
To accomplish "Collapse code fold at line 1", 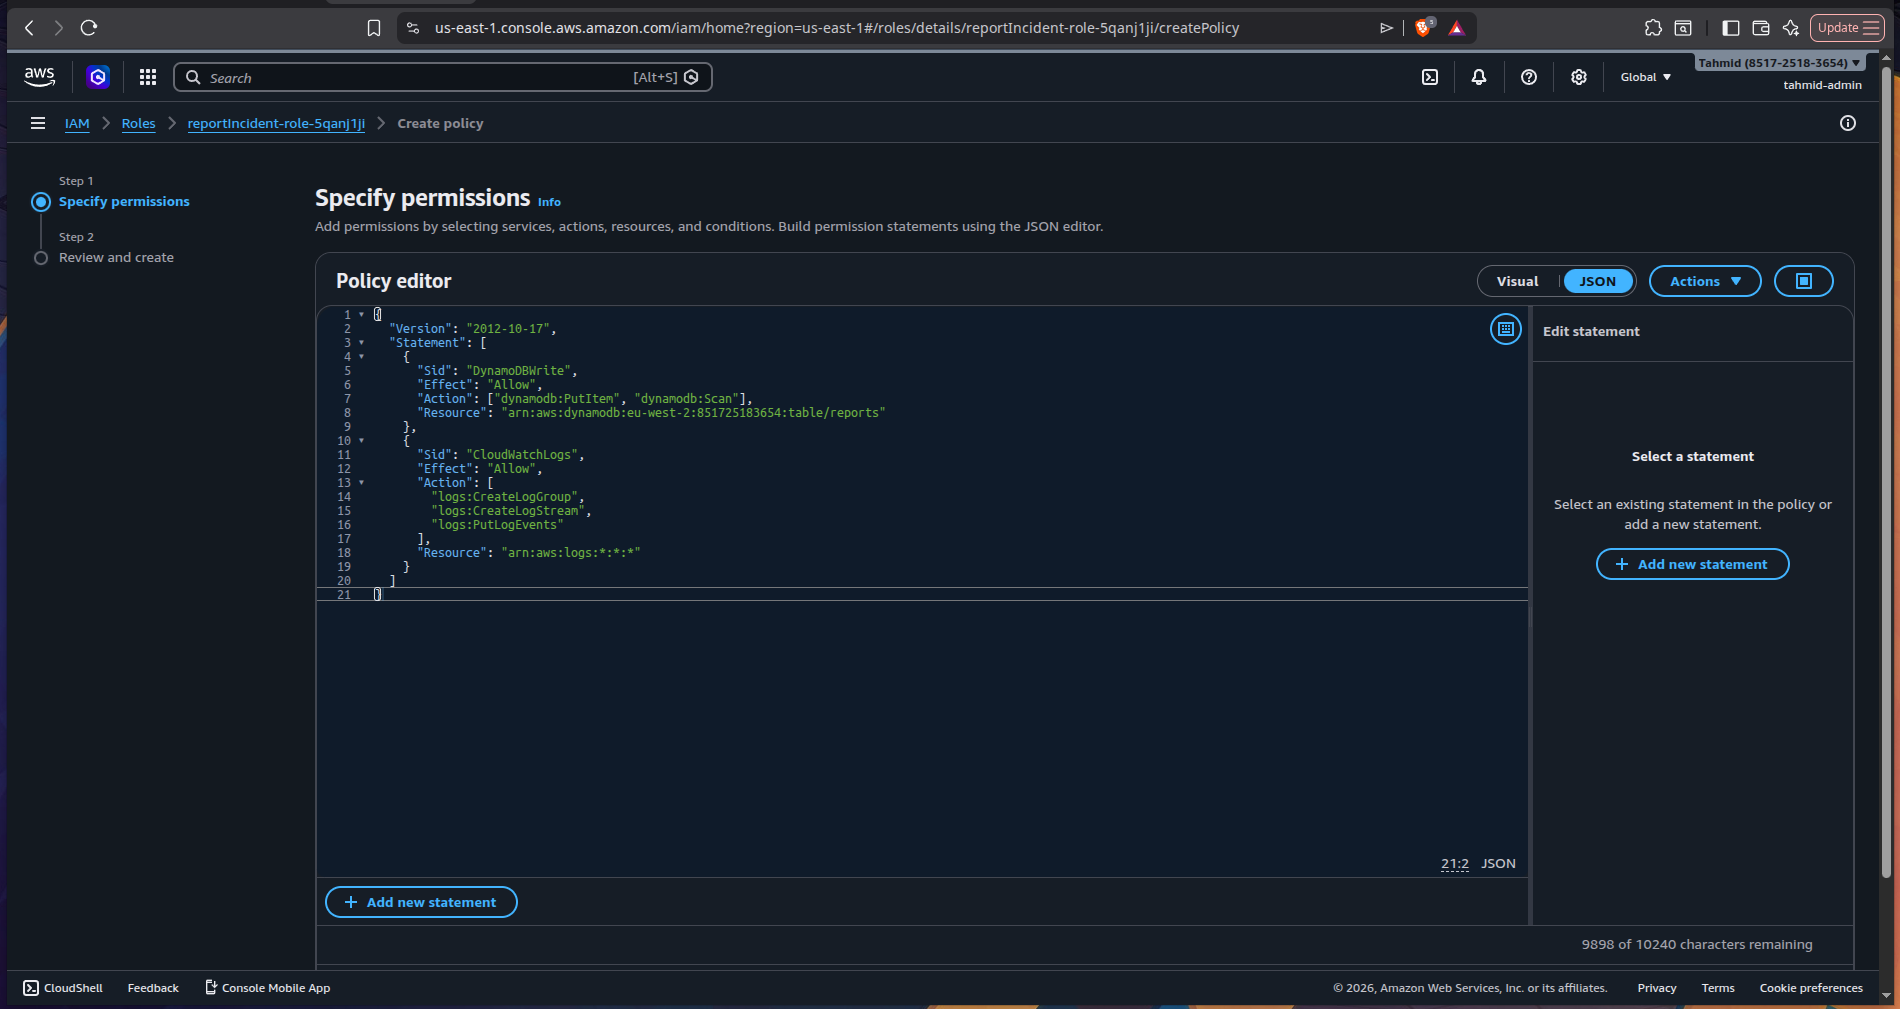I will [361, 314].
